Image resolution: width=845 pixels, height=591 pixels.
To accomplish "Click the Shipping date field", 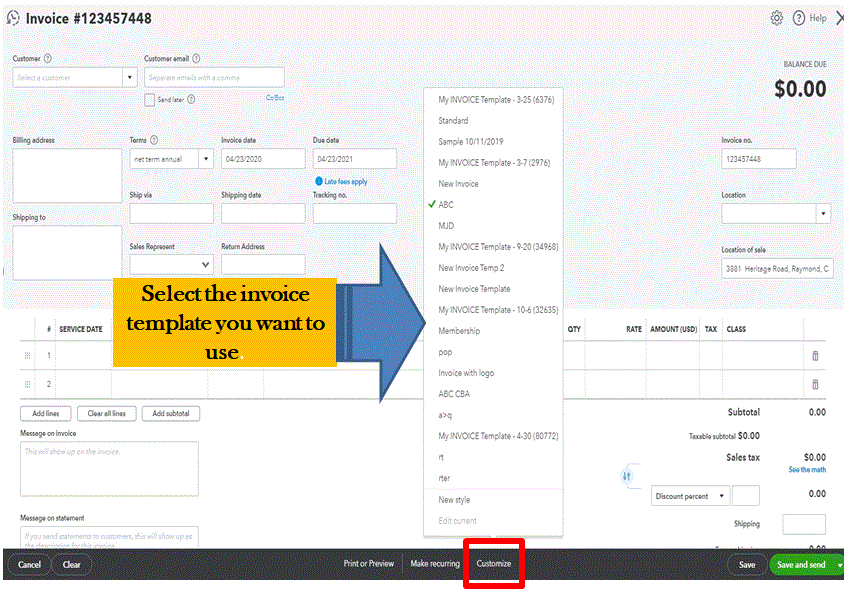I will [263, 214].
